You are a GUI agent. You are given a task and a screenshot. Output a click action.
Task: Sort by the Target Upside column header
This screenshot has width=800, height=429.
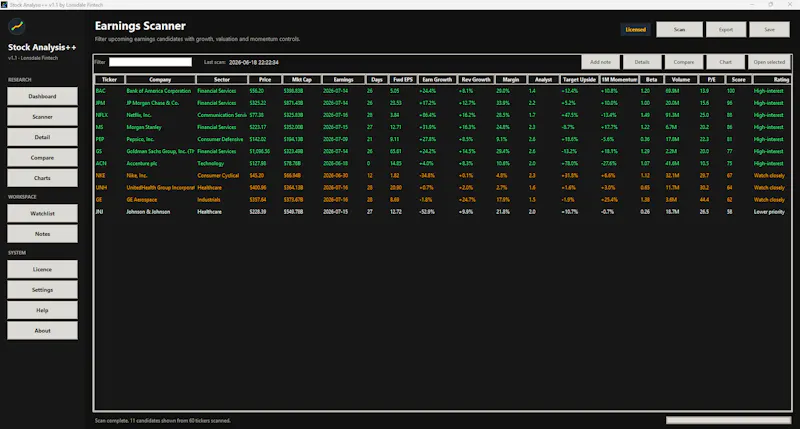pyautogui.click(x=579, y=80)
